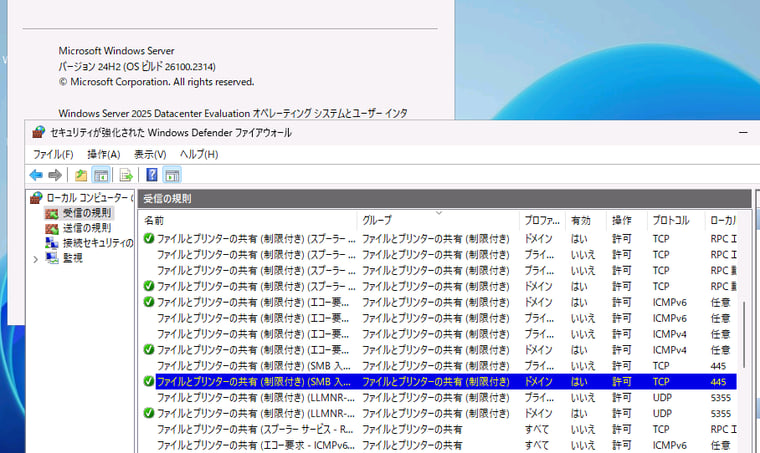Select 受信の規則 in the tree
Screen dimensions: 760x453
tap(87, 213)
